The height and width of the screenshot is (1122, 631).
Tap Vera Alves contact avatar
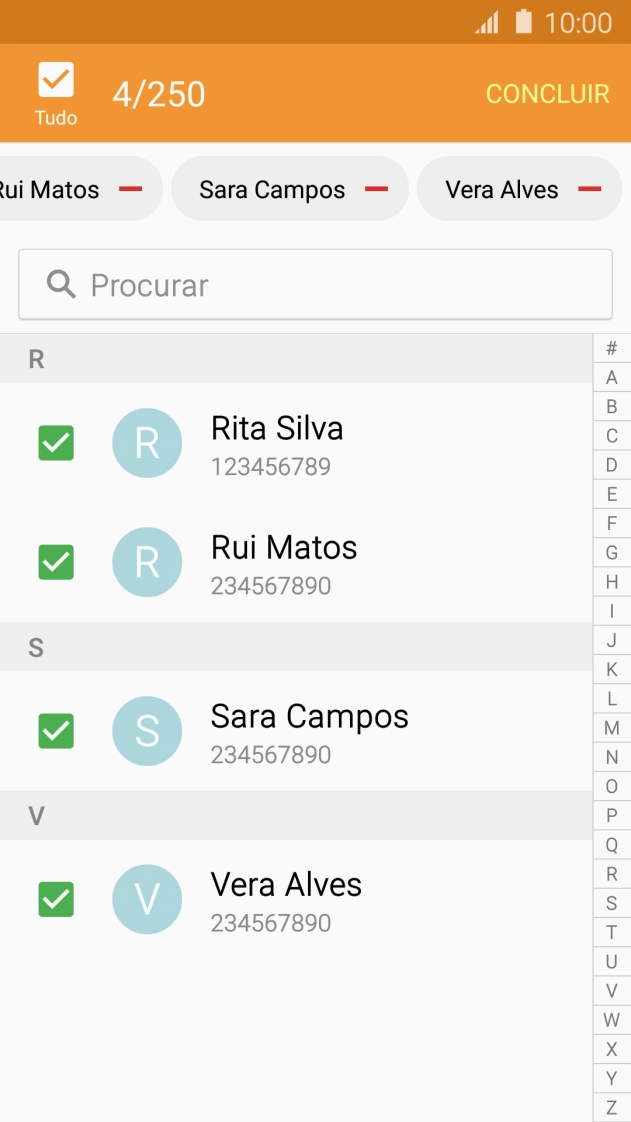coord(147,899)
